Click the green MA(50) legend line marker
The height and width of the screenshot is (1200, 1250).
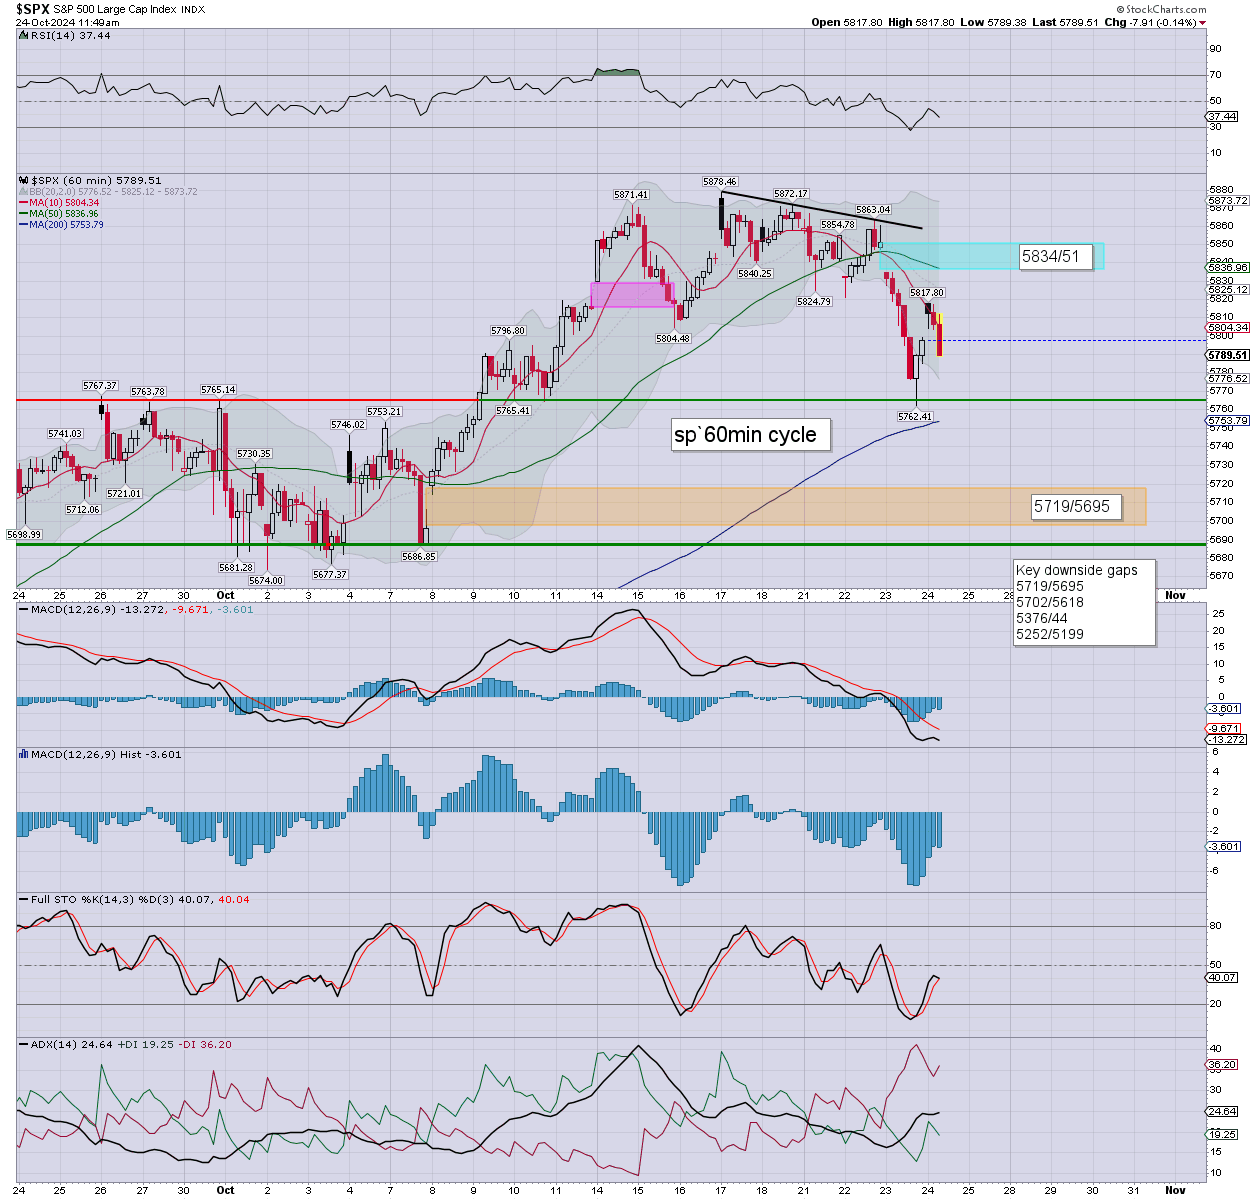click(24, 214)
